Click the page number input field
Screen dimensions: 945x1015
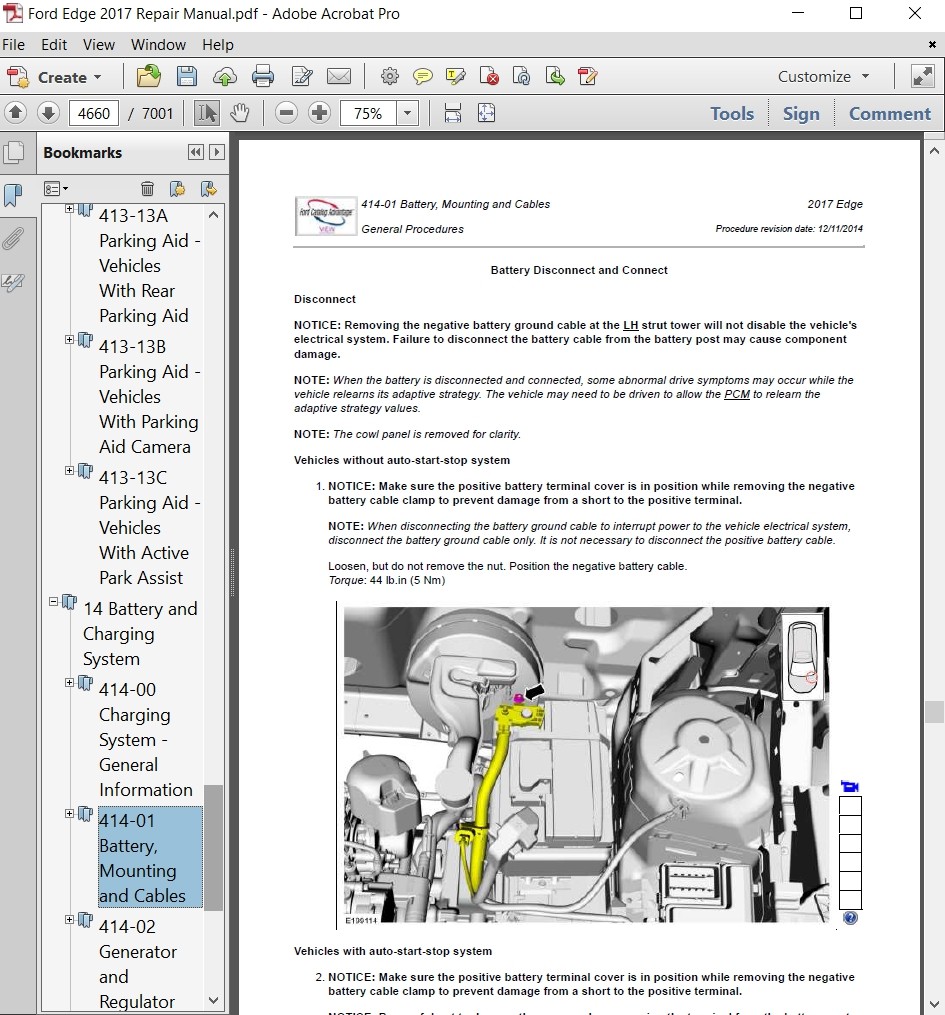(94, 113)
